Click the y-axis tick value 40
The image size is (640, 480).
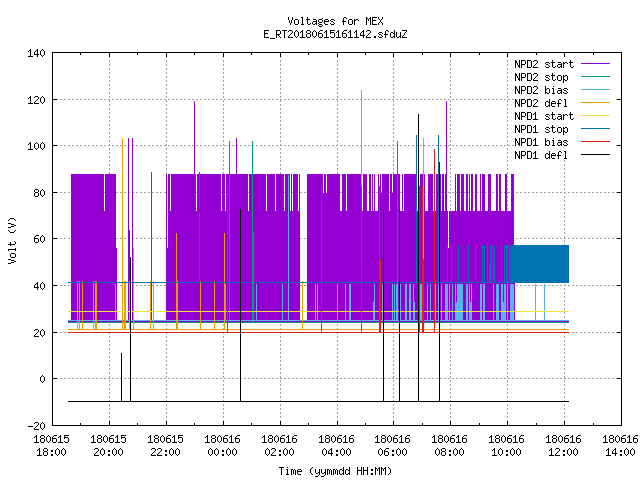[x=39, y=286]
